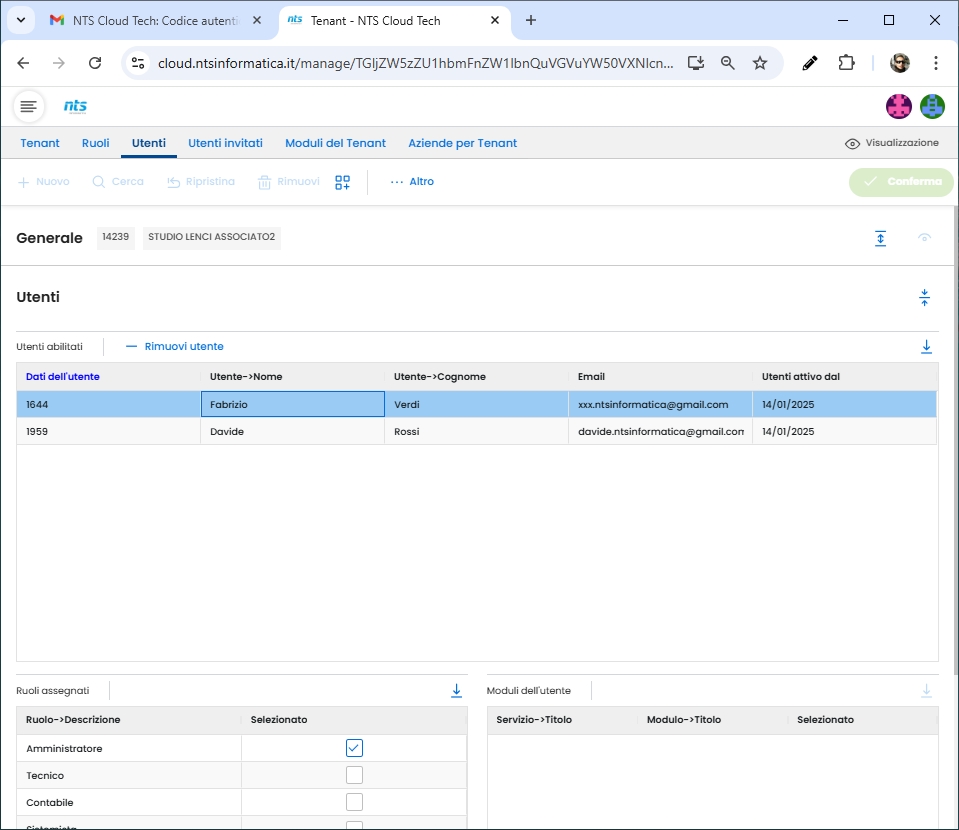Open the hamburger navigation menu
The image size is (959, 830).
[29, 106]
